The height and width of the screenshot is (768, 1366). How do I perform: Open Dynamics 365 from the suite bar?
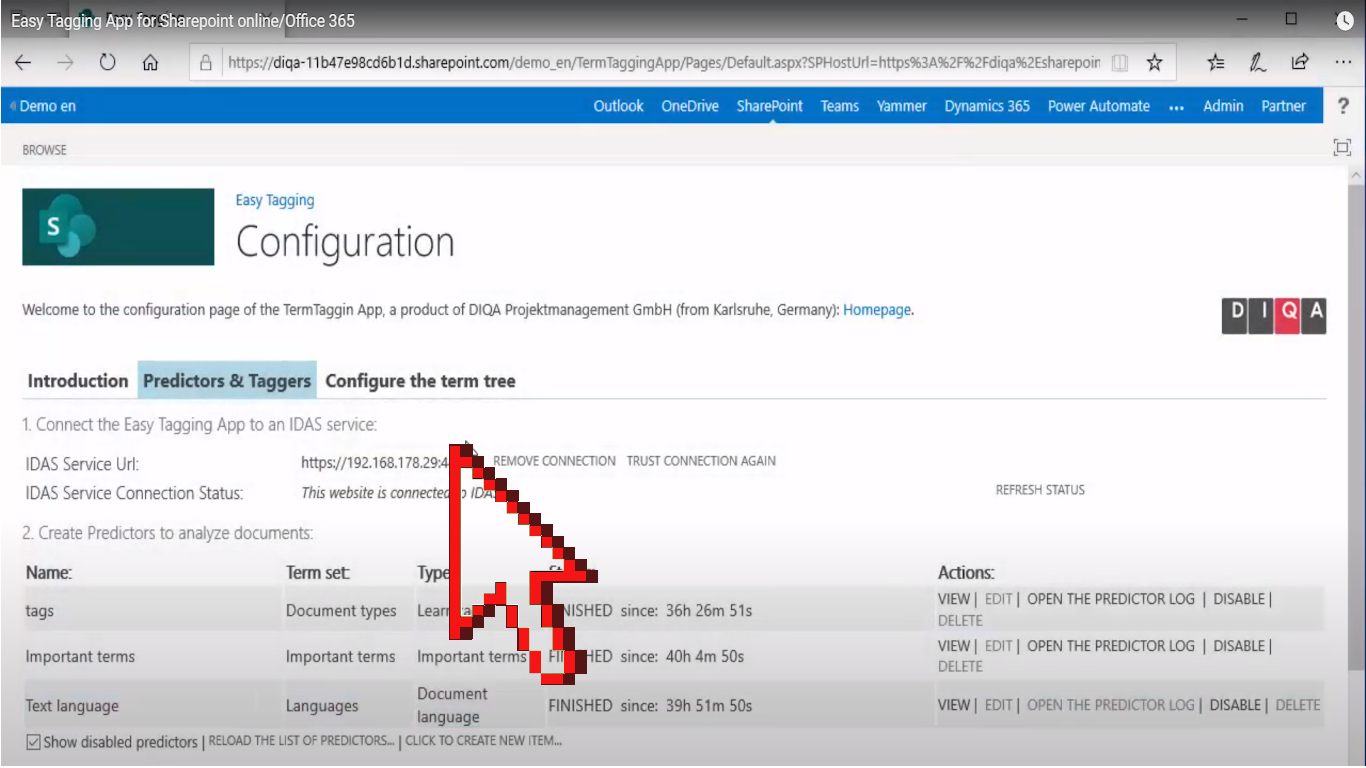(x=987, y=106)
